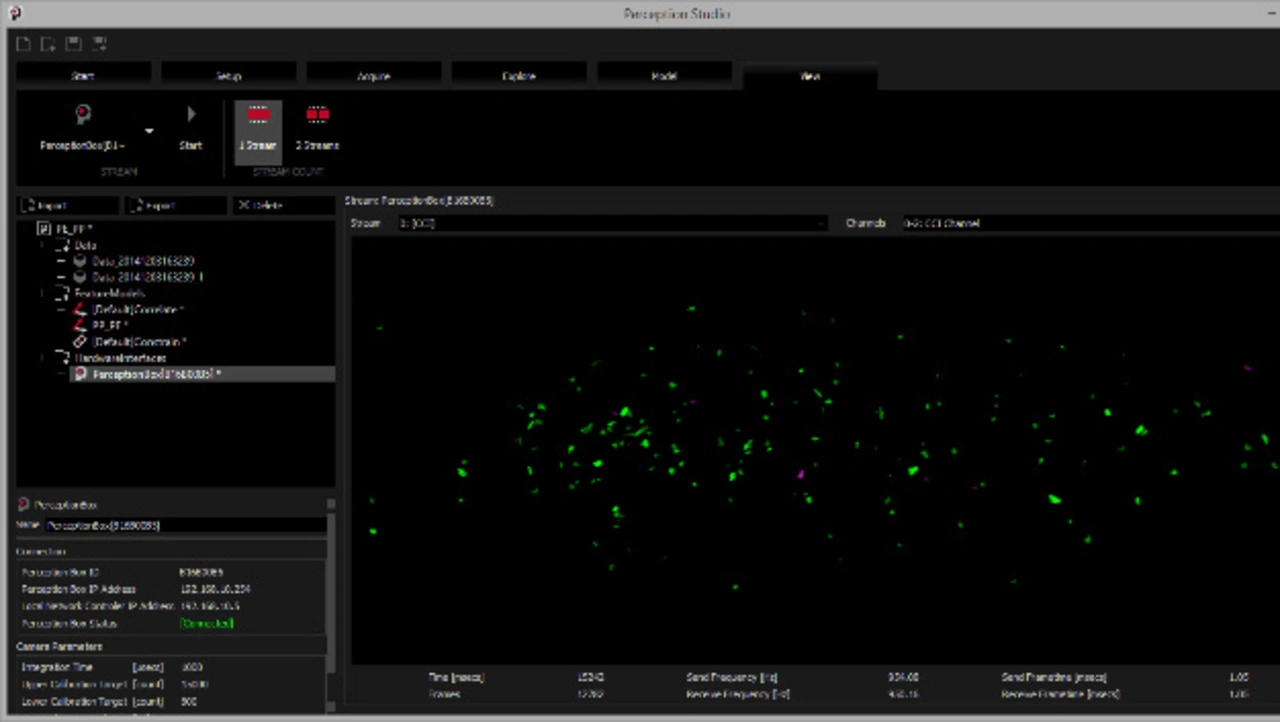Screen dimensions: 1280x722
Task: Select the [Default]Constrain model item
Action: (140, 342)
